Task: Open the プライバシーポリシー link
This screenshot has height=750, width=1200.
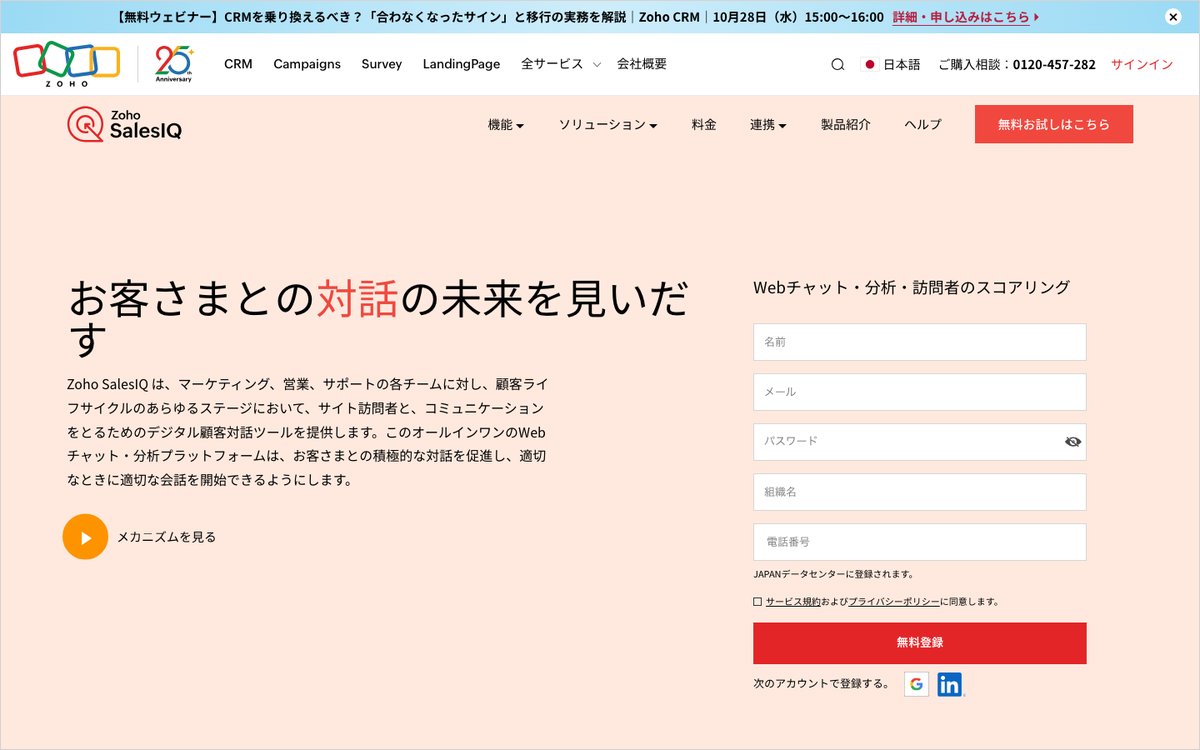Action: 894,602
